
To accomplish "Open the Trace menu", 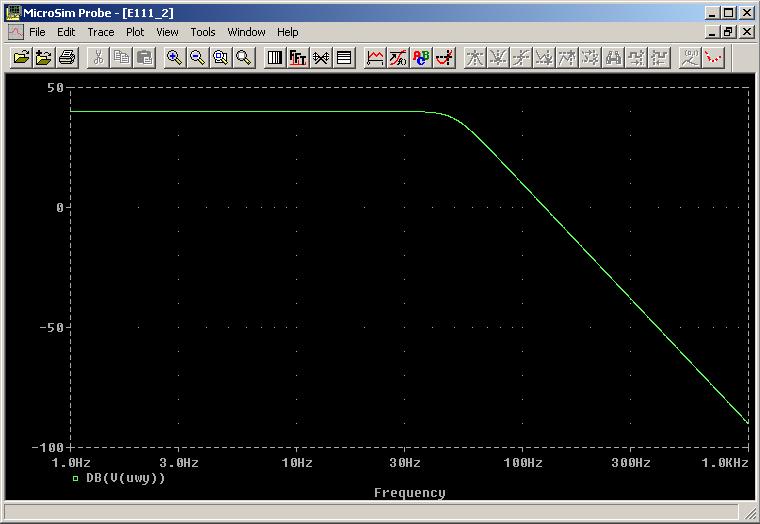I will [x=101, y=32].
